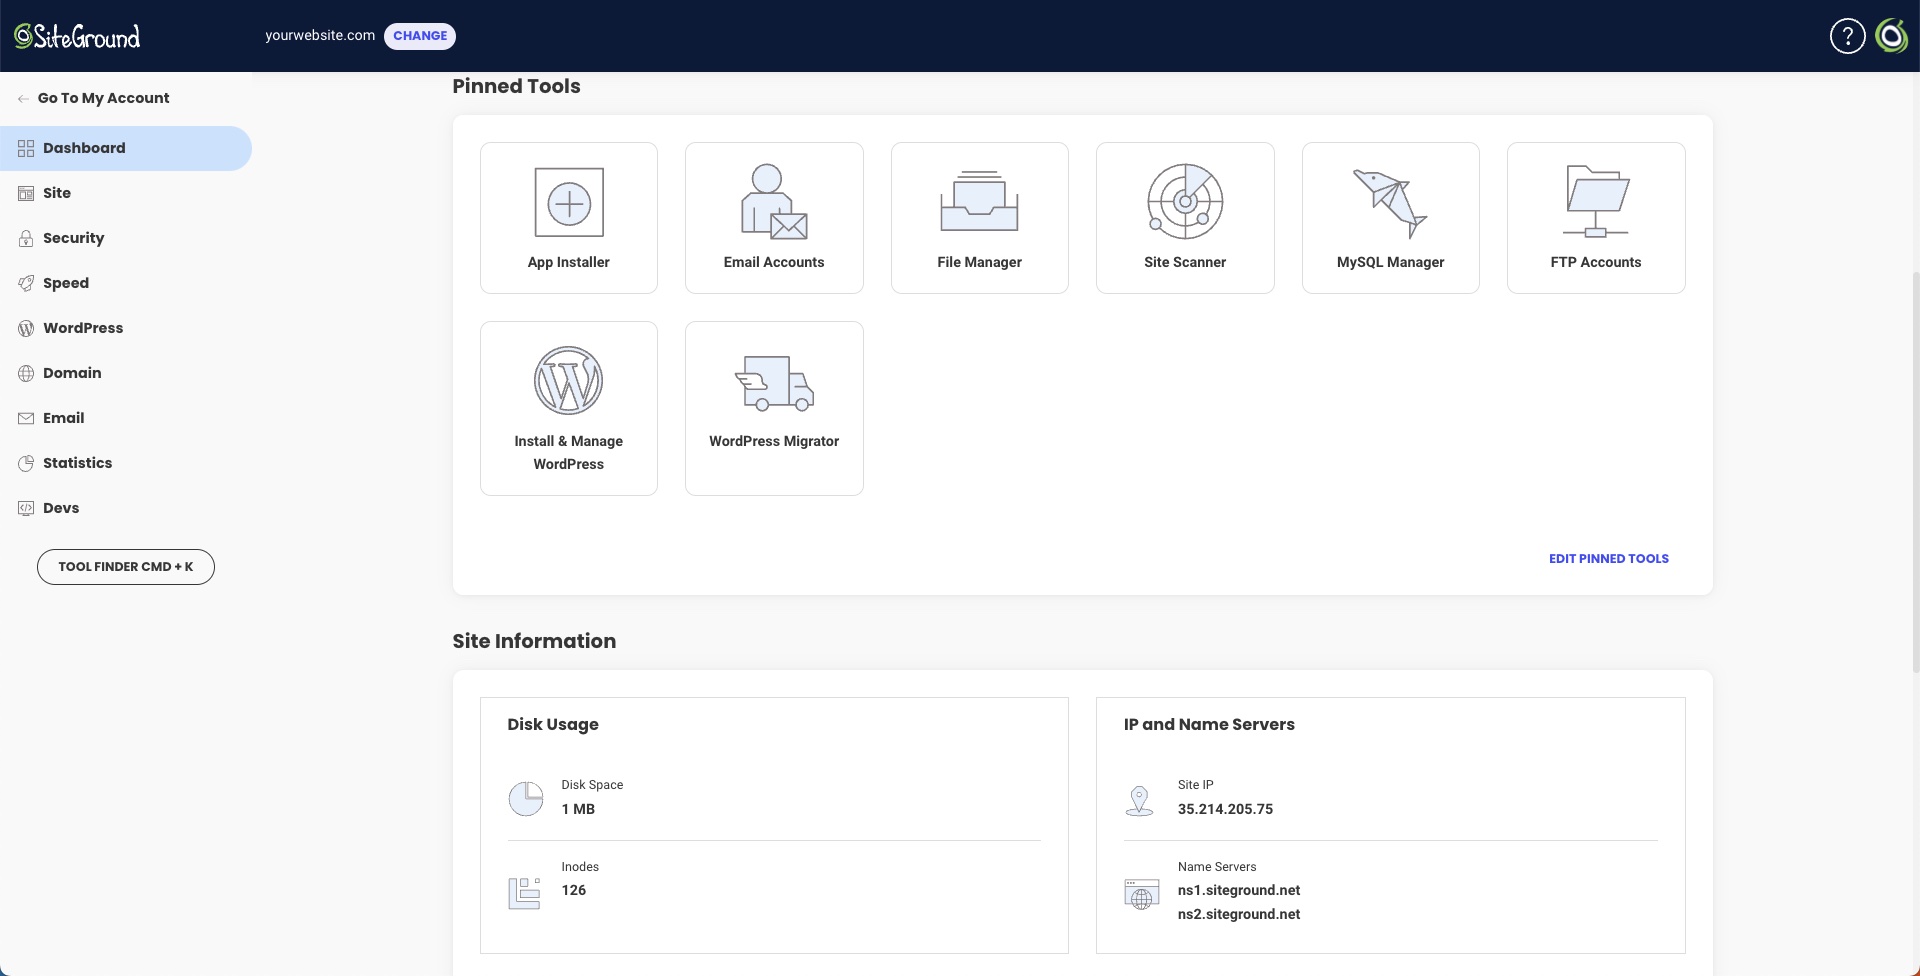Click the yourwebsite.com domain text
The image size is (1920, 976).
click(320, 35)
